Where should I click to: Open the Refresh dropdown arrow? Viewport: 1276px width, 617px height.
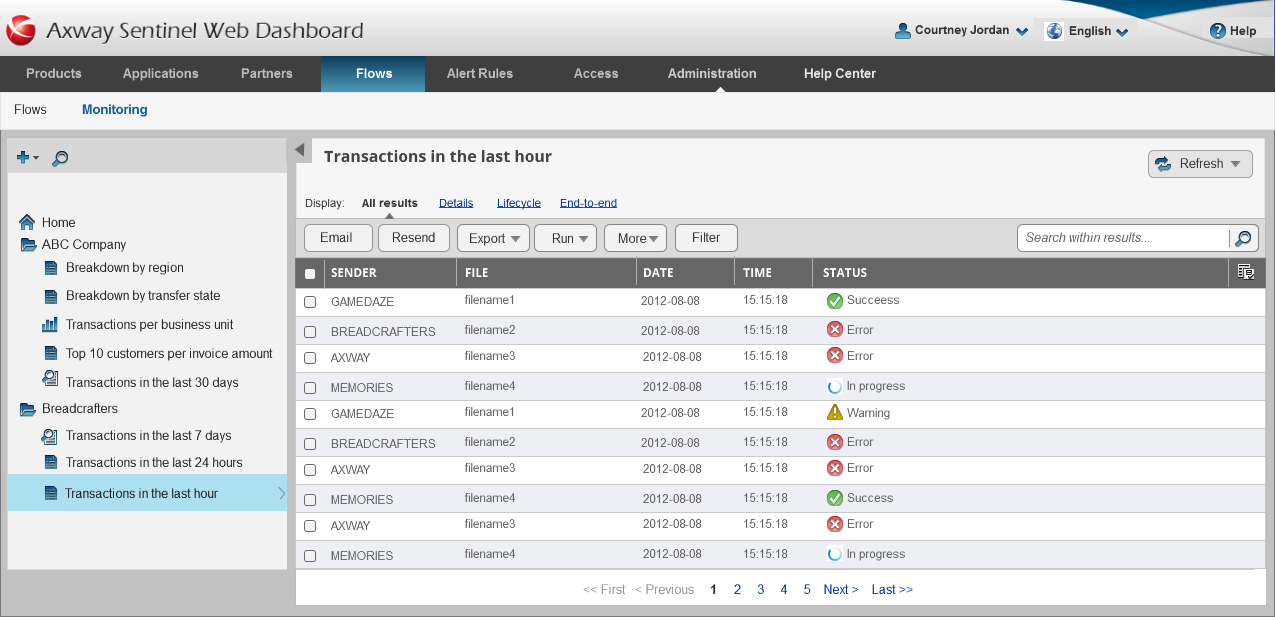1235,164
